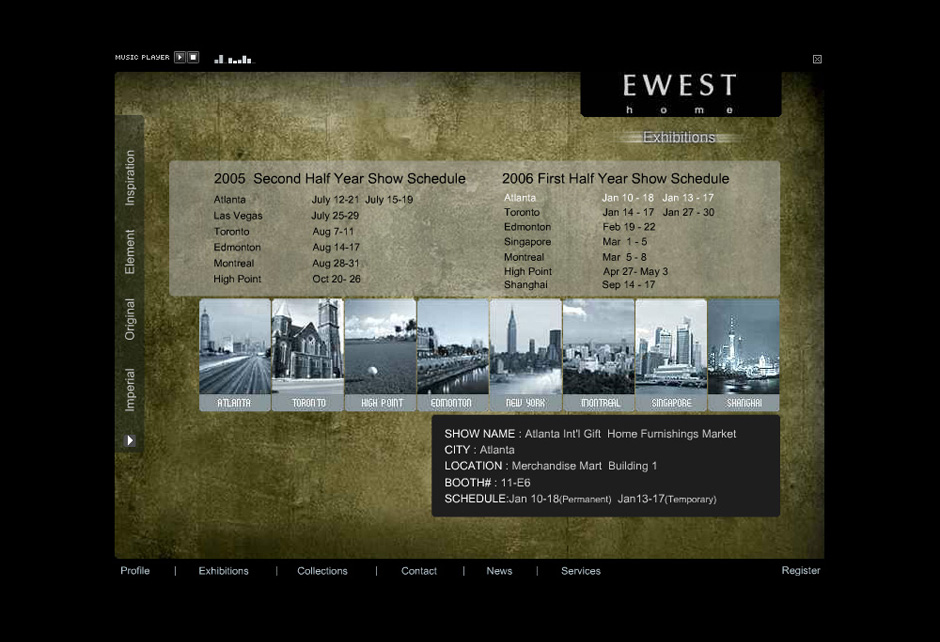940x642 pixels.
Task: Open Exhibitions in the bottom menu
Action: [224, 571]
